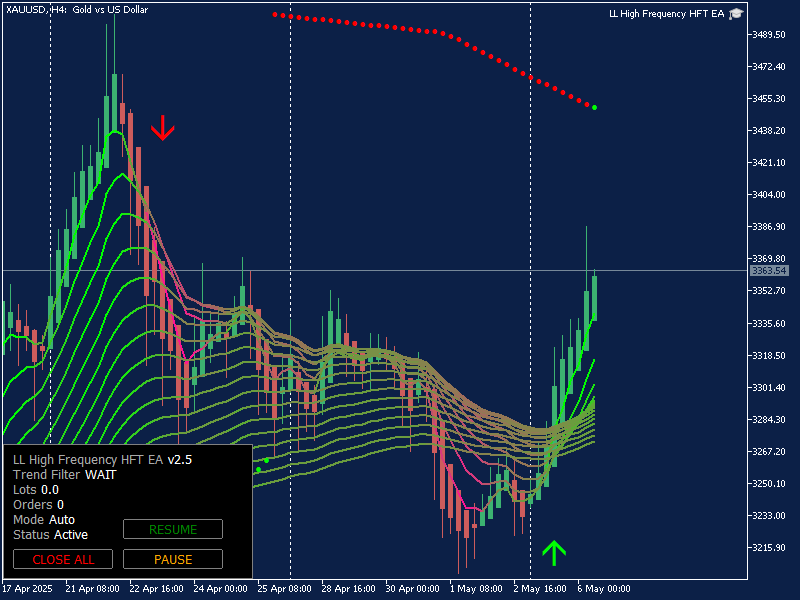800x600 pixels.
Task: Click the Trend Filter WAIT text
Action: (65, 474)
